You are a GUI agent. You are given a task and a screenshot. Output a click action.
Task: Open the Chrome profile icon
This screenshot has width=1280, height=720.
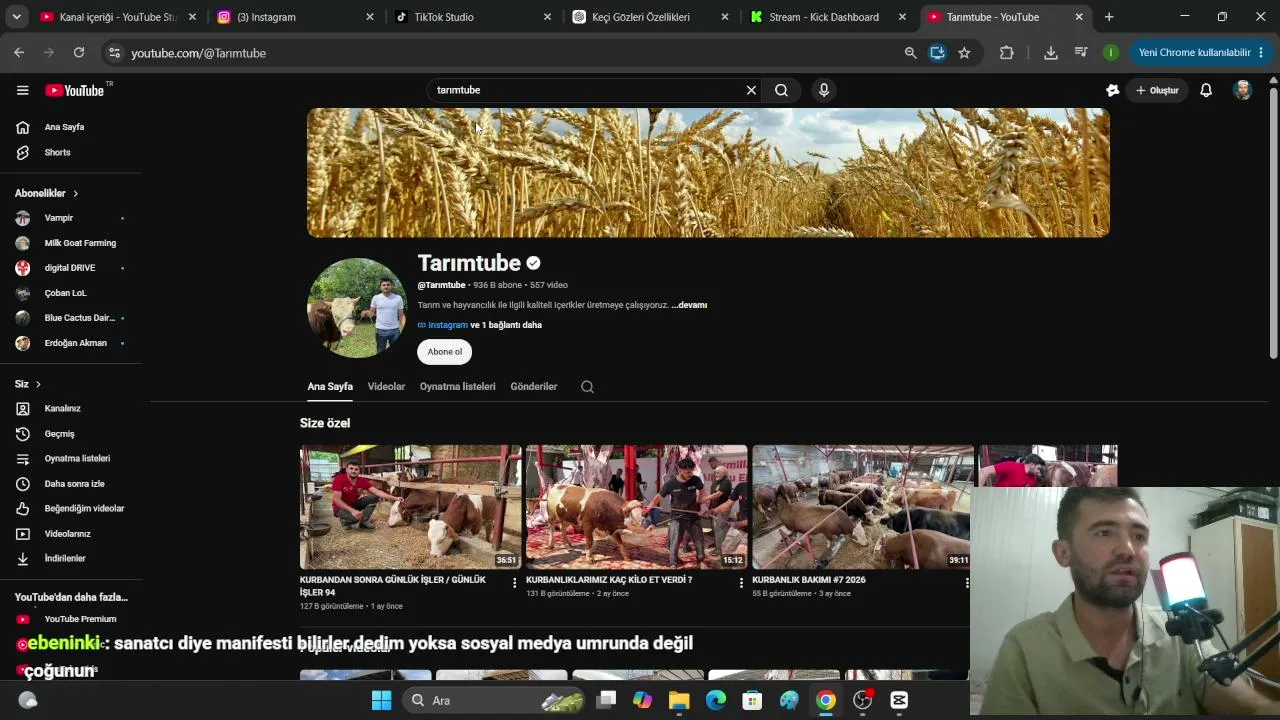coord(1111,53)
